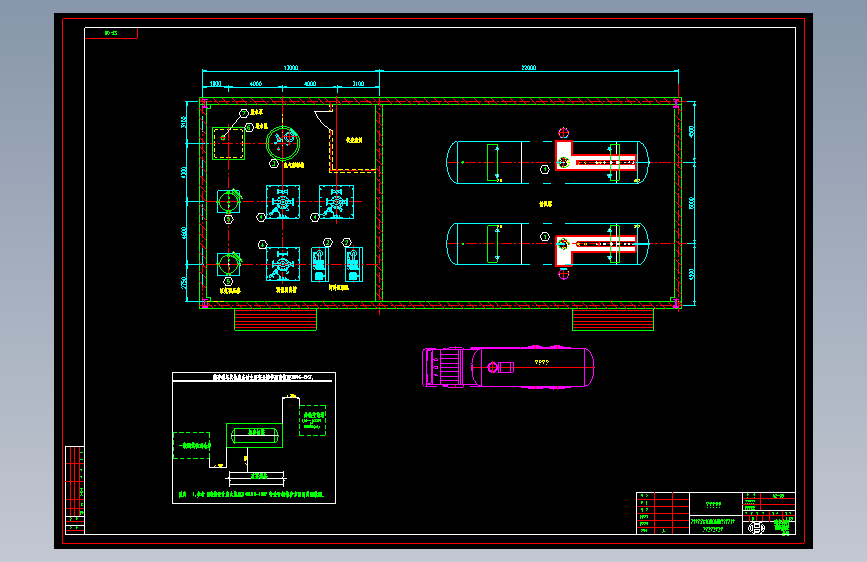Click the 23000 overall dimension text
The height and width of the screenshot is (562, 867).
529,67
